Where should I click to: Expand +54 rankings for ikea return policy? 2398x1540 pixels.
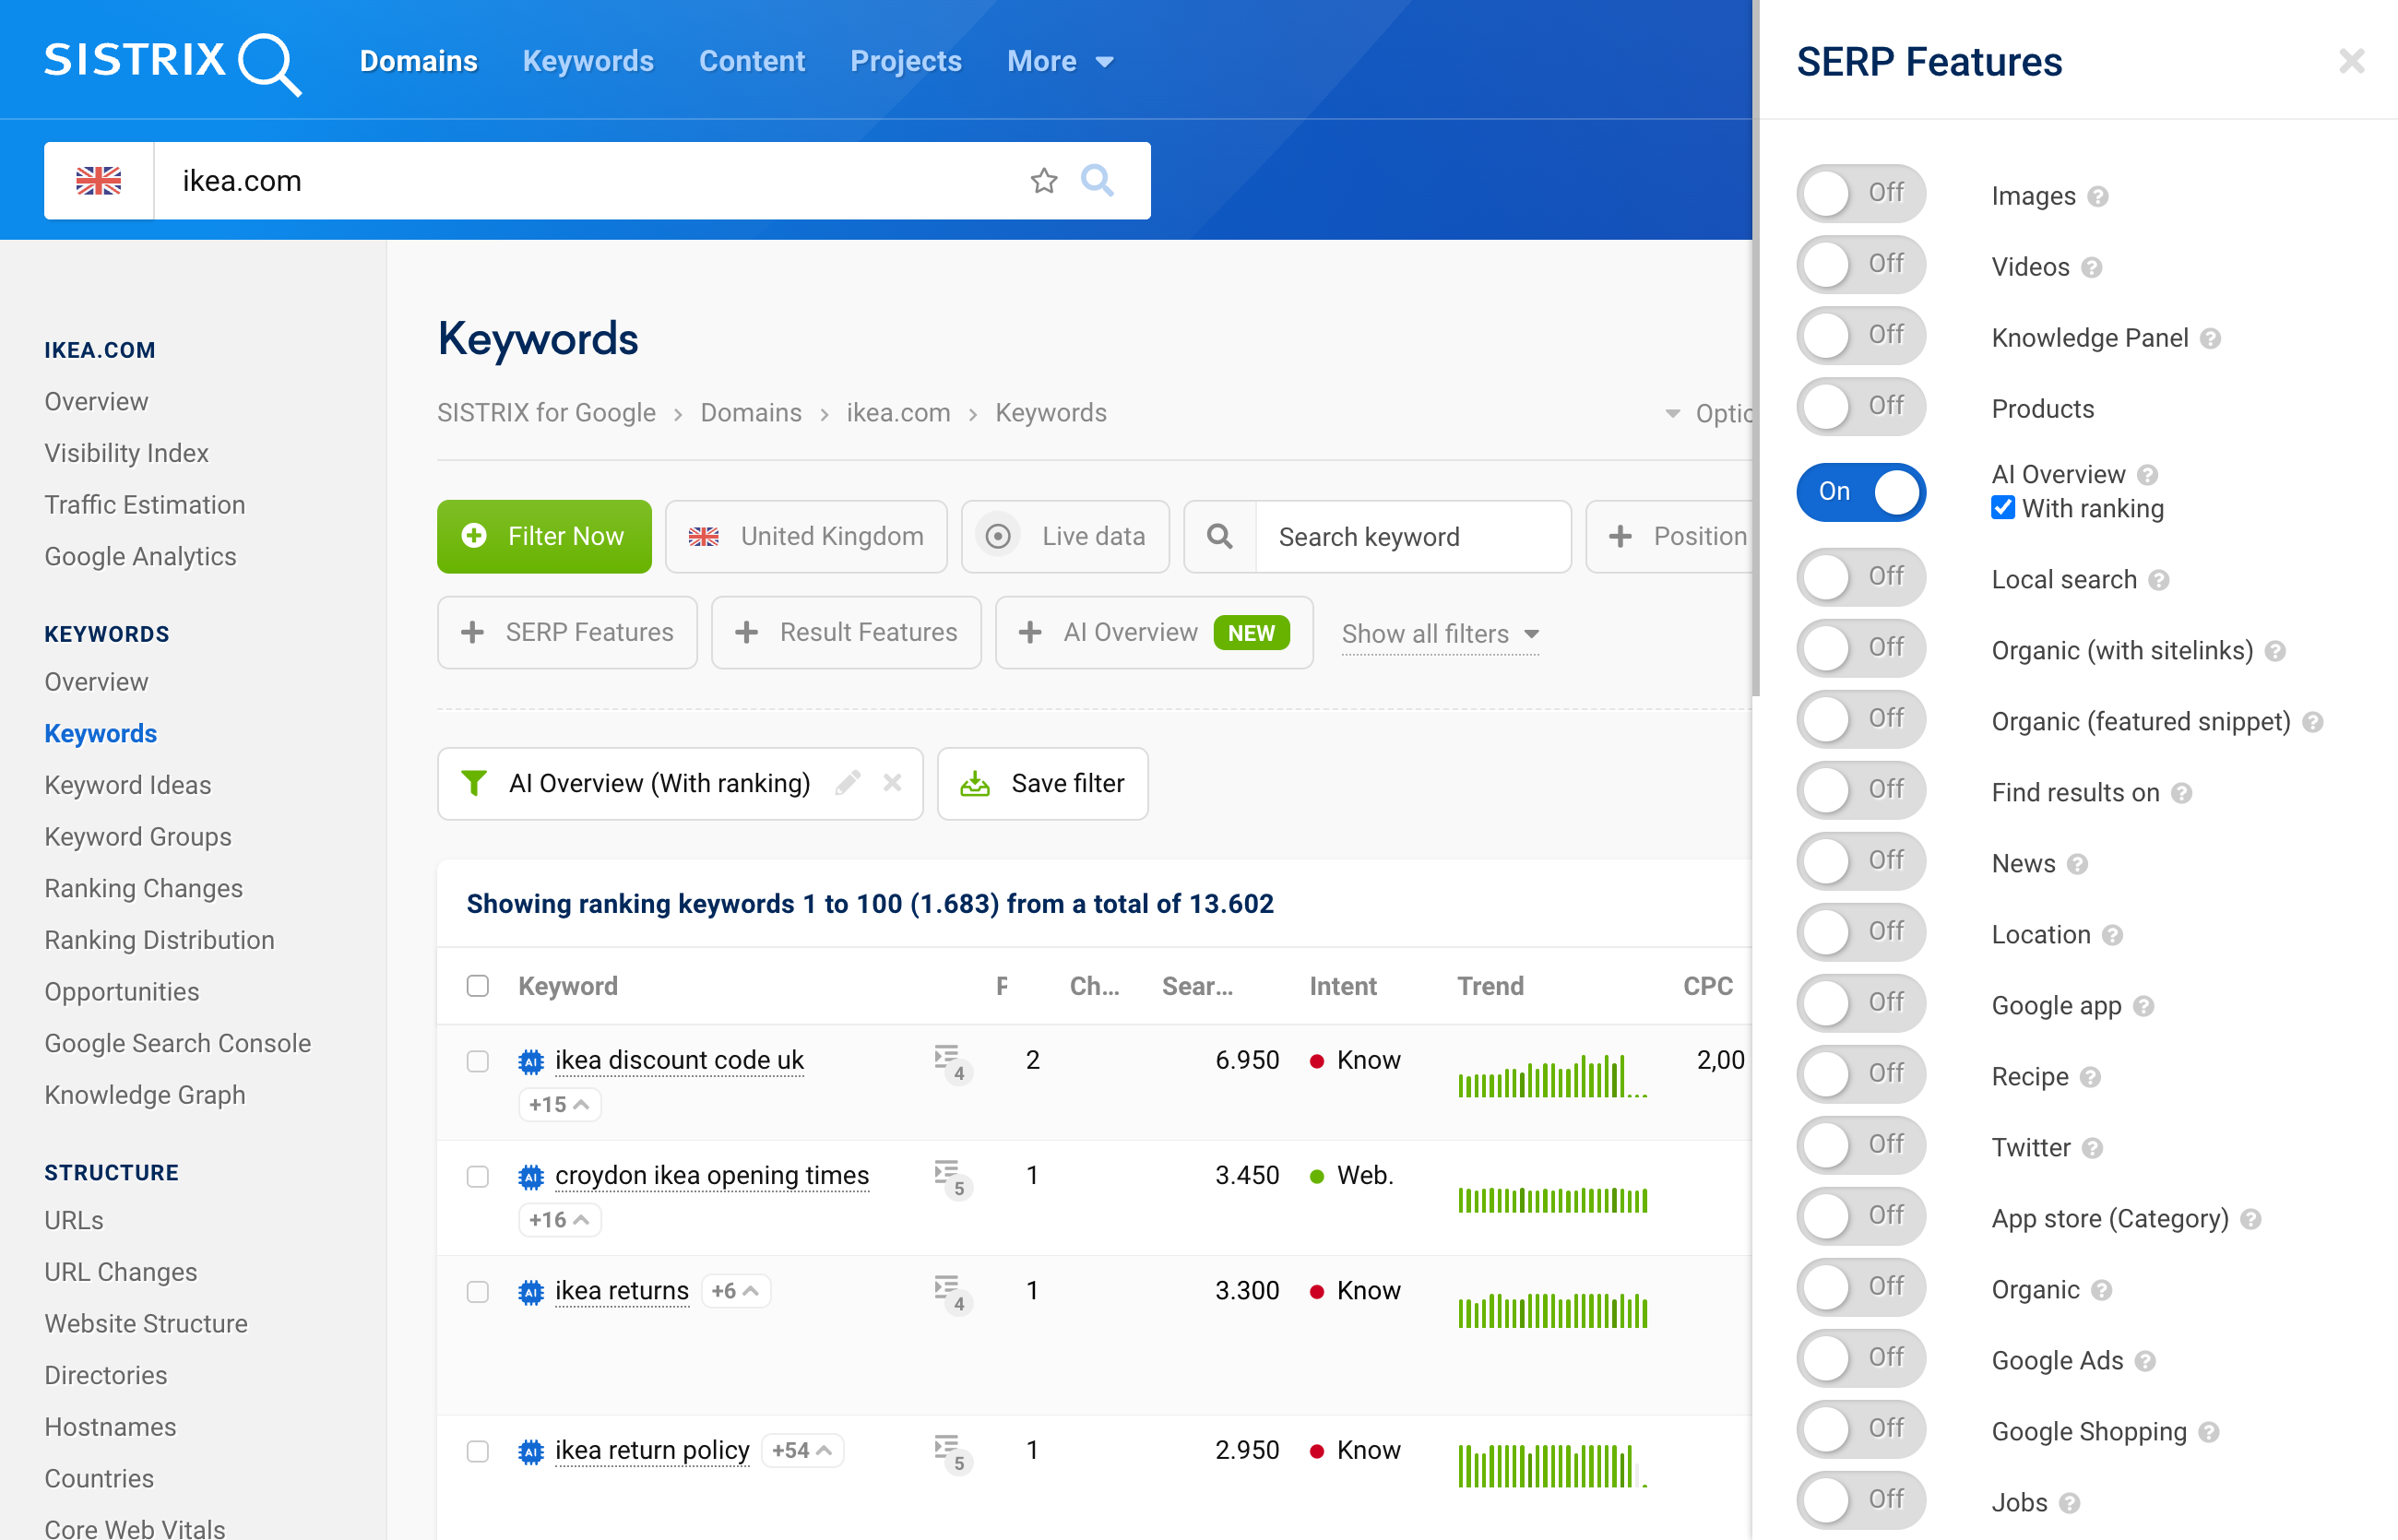pos(802,1452)
